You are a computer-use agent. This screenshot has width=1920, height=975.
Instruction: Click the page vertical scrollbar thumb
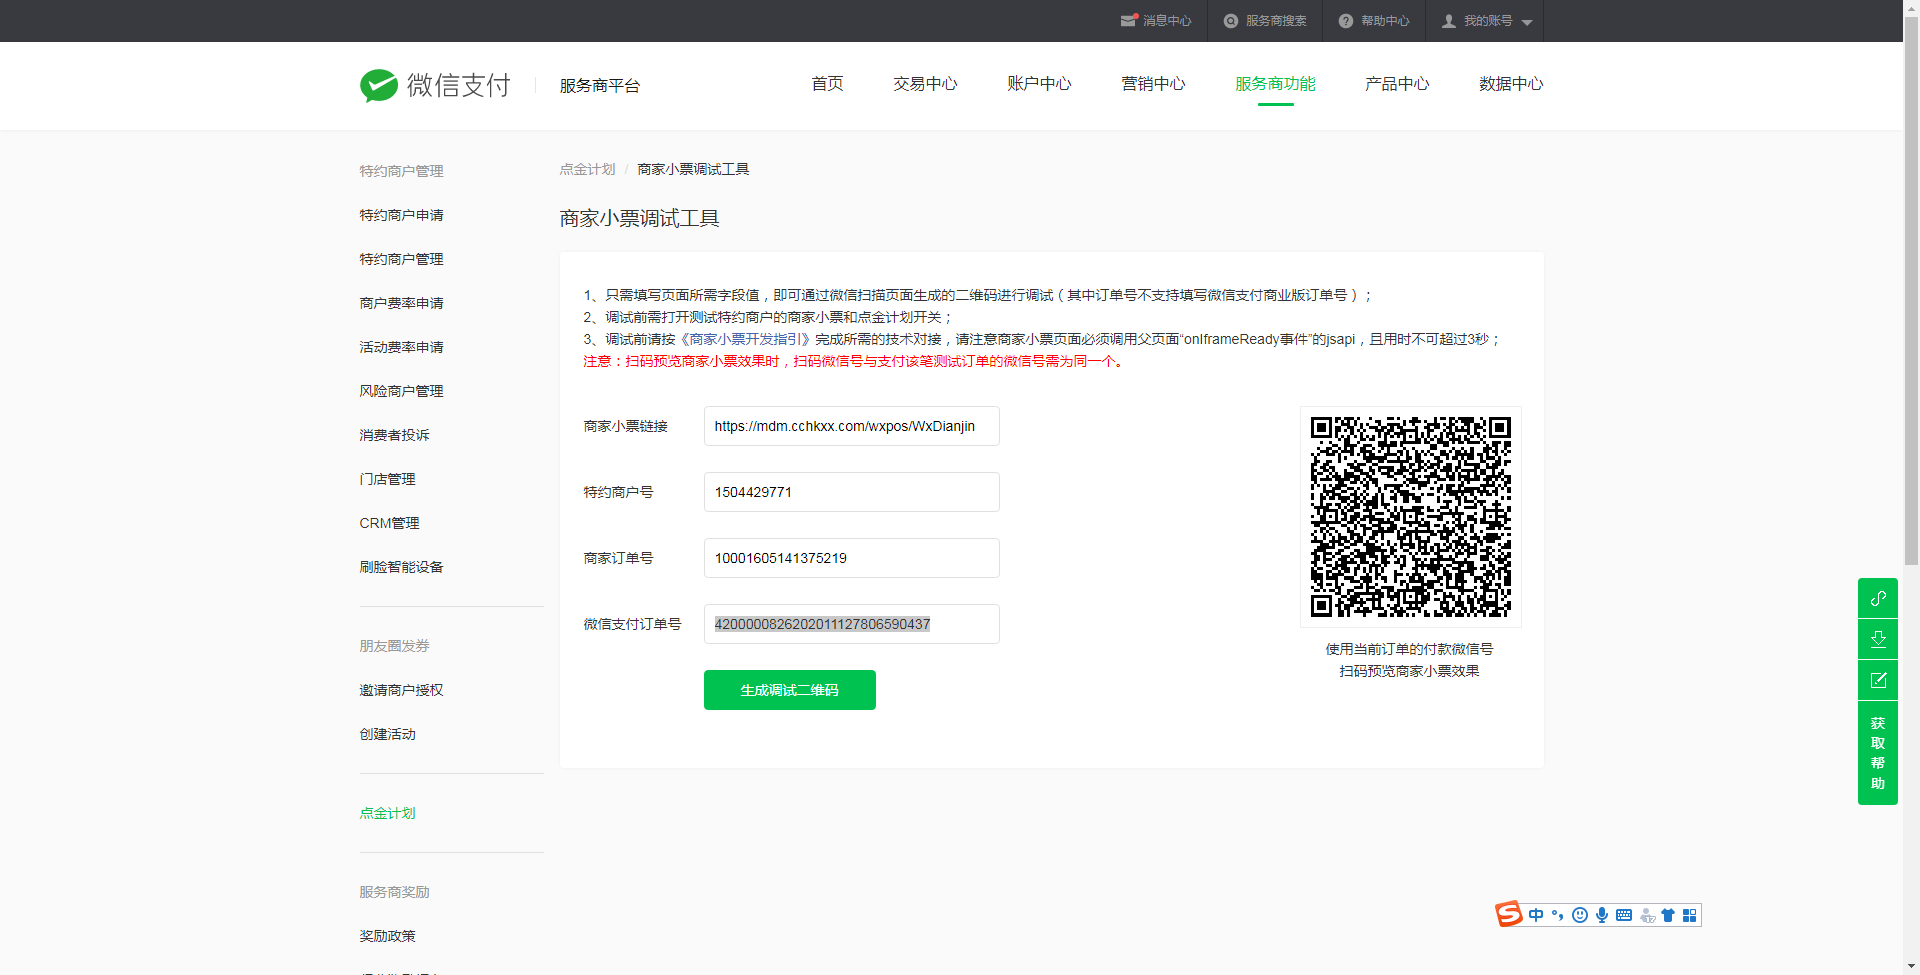click(1911, 292)
